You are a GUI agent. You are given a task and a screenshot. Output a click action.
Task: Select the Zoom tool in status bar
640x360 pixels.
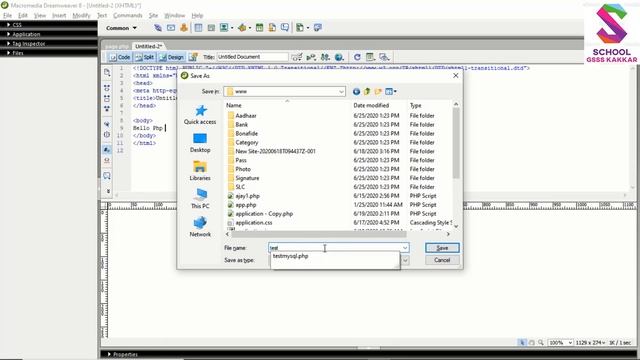(541, 342)
